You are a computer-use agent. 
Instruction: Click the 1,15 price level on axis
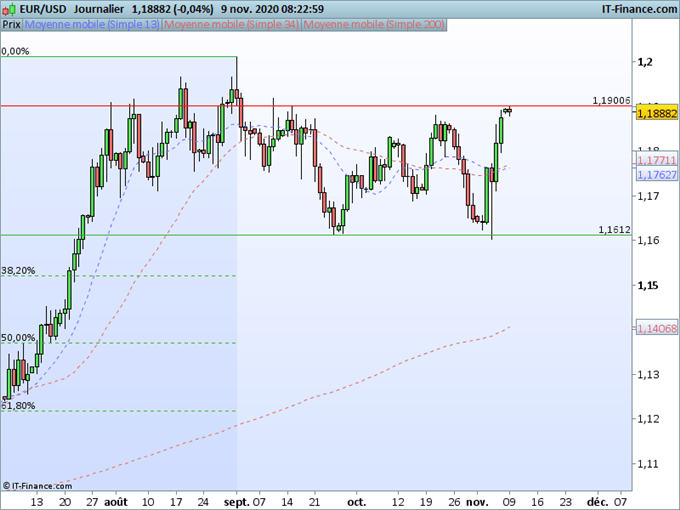click(x=647, y=285)
